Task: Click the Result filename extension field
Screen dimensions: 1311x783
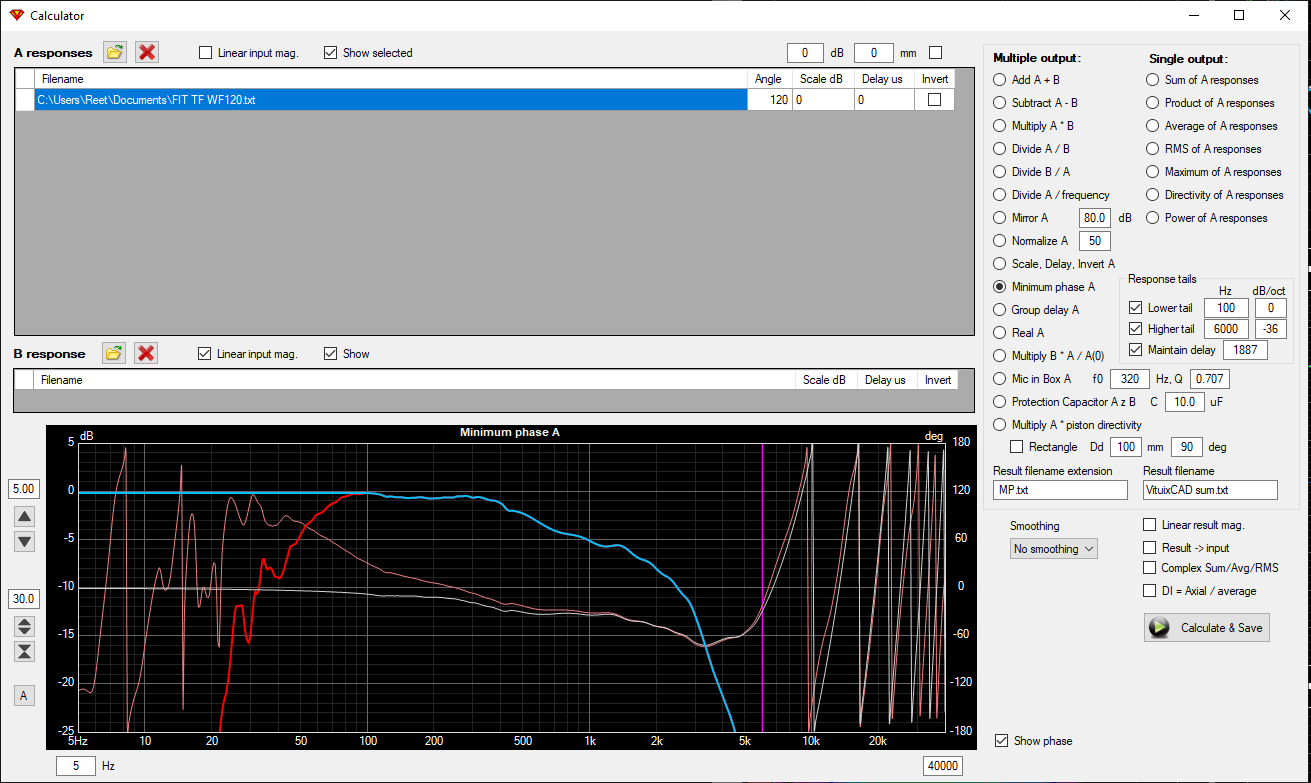Action: coord(1060,490)
